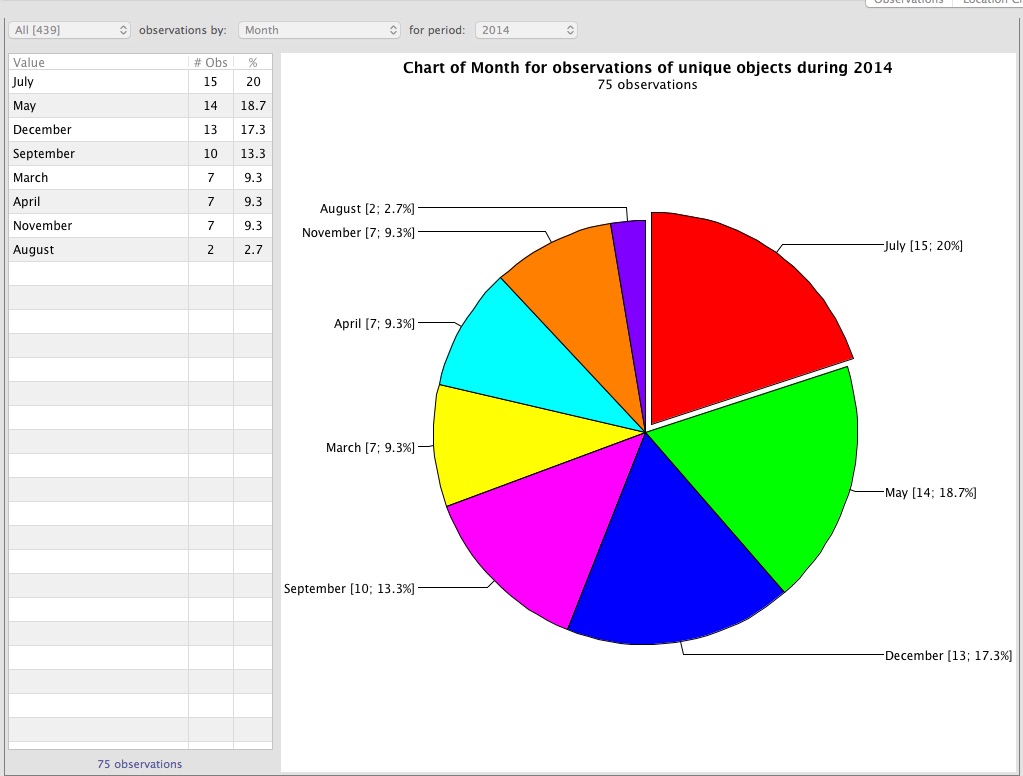This screenshot has height=776, width=1023.
Task: Click the % column header
Action: (x=252, y=62)
